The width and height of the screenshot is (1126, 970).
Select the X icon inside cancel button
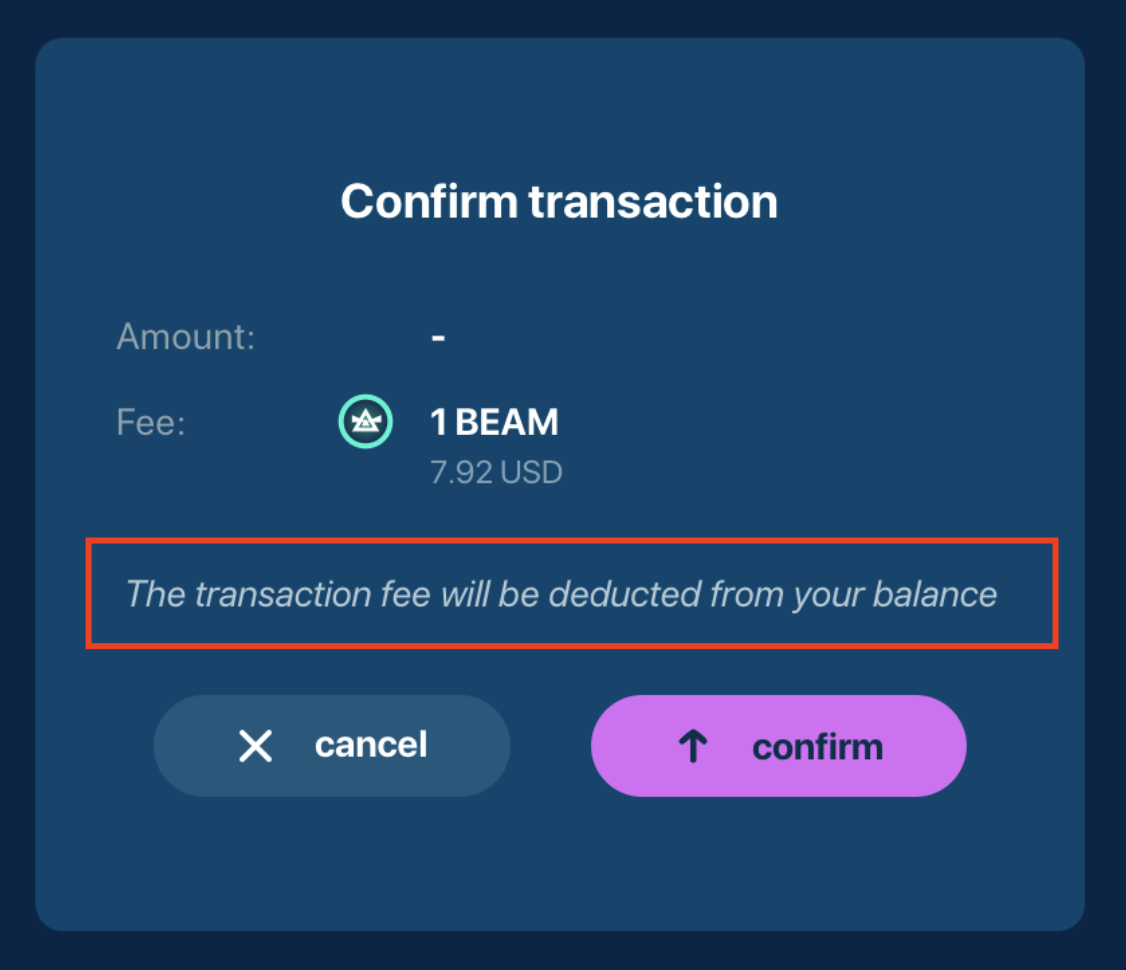point(257,745)
